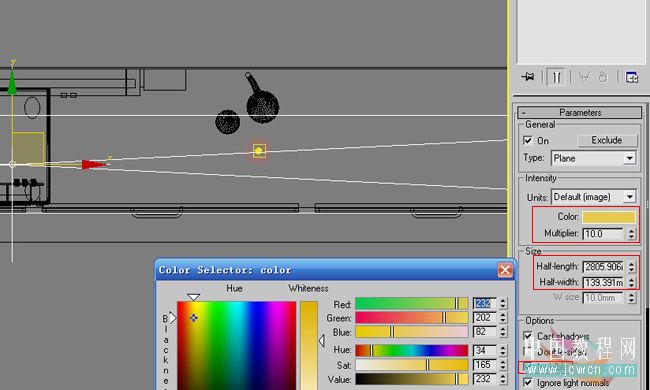Viewport: 650px width, 390px height.
Task: Click the Hue value spinner arrows
Action: (503, 351)
